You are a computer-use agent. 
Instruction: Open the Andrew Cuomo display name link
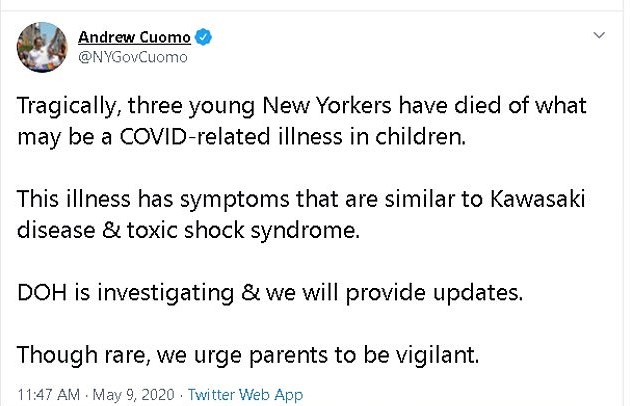[x=133, y=38]
